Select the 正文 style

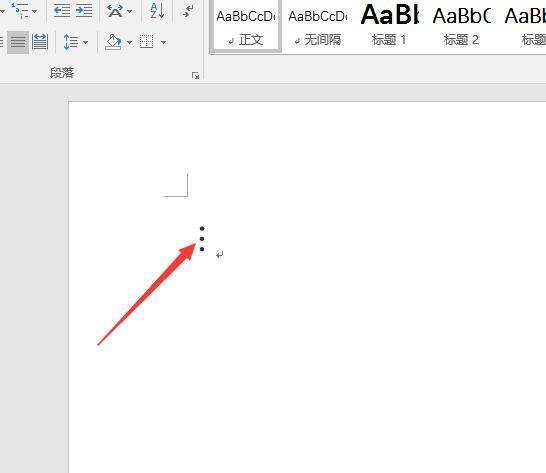246,26
